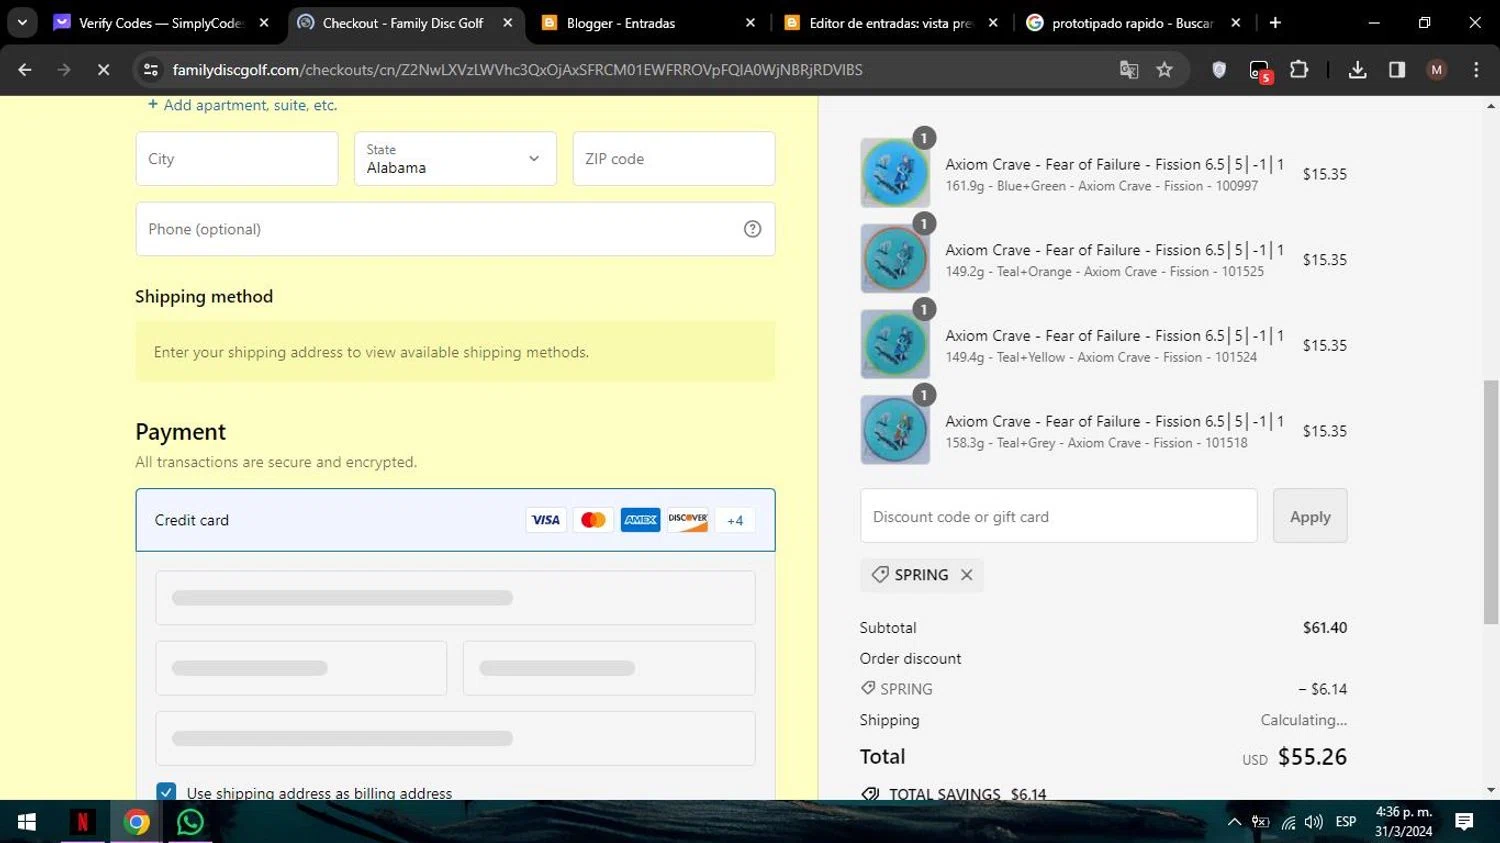Bookmark page with the star icon
Viewport: 1500px width, 843px height.
[x=1164, y=70]
